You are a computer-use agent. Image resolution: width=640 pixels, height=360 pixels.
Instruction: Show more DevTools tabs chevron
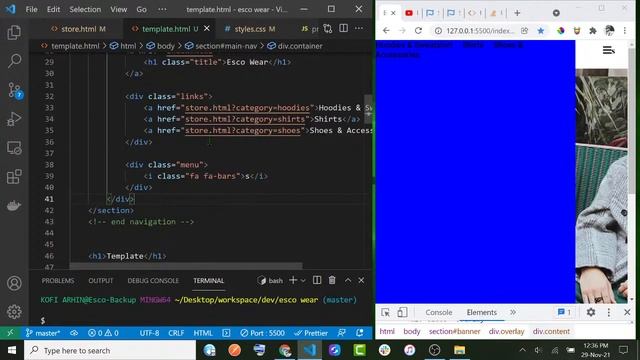click(513, 312)
